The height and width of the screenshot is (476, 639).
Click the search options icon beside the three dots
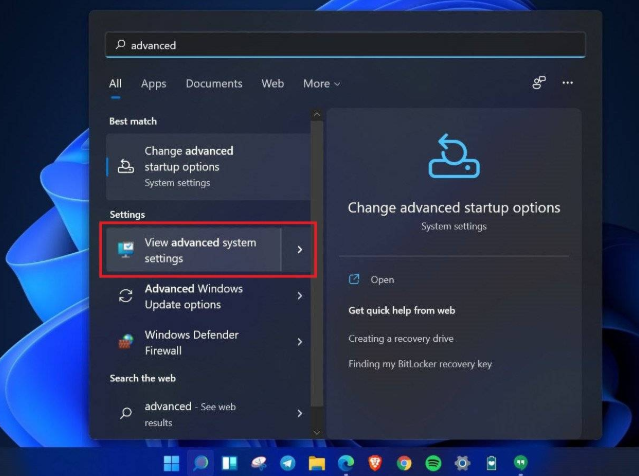pyautogui.click(x=539, y=83)
